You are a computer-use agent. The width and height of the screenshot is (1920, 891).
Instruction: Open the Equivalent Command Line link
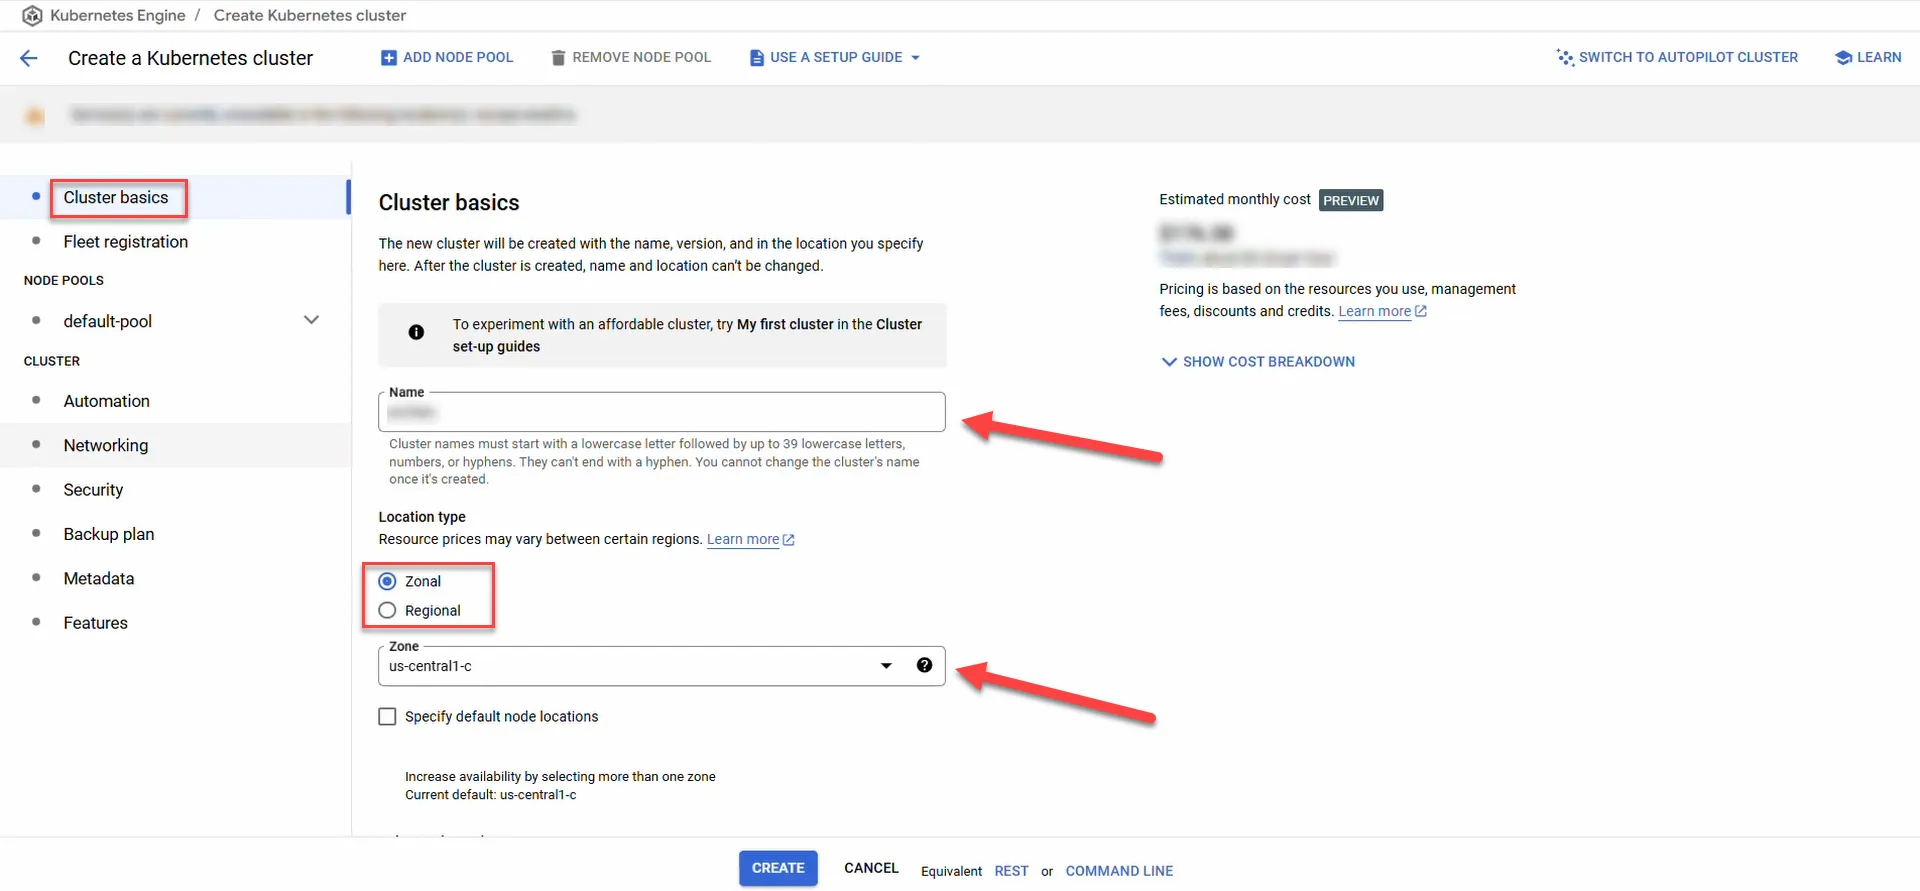(1119, 871)
